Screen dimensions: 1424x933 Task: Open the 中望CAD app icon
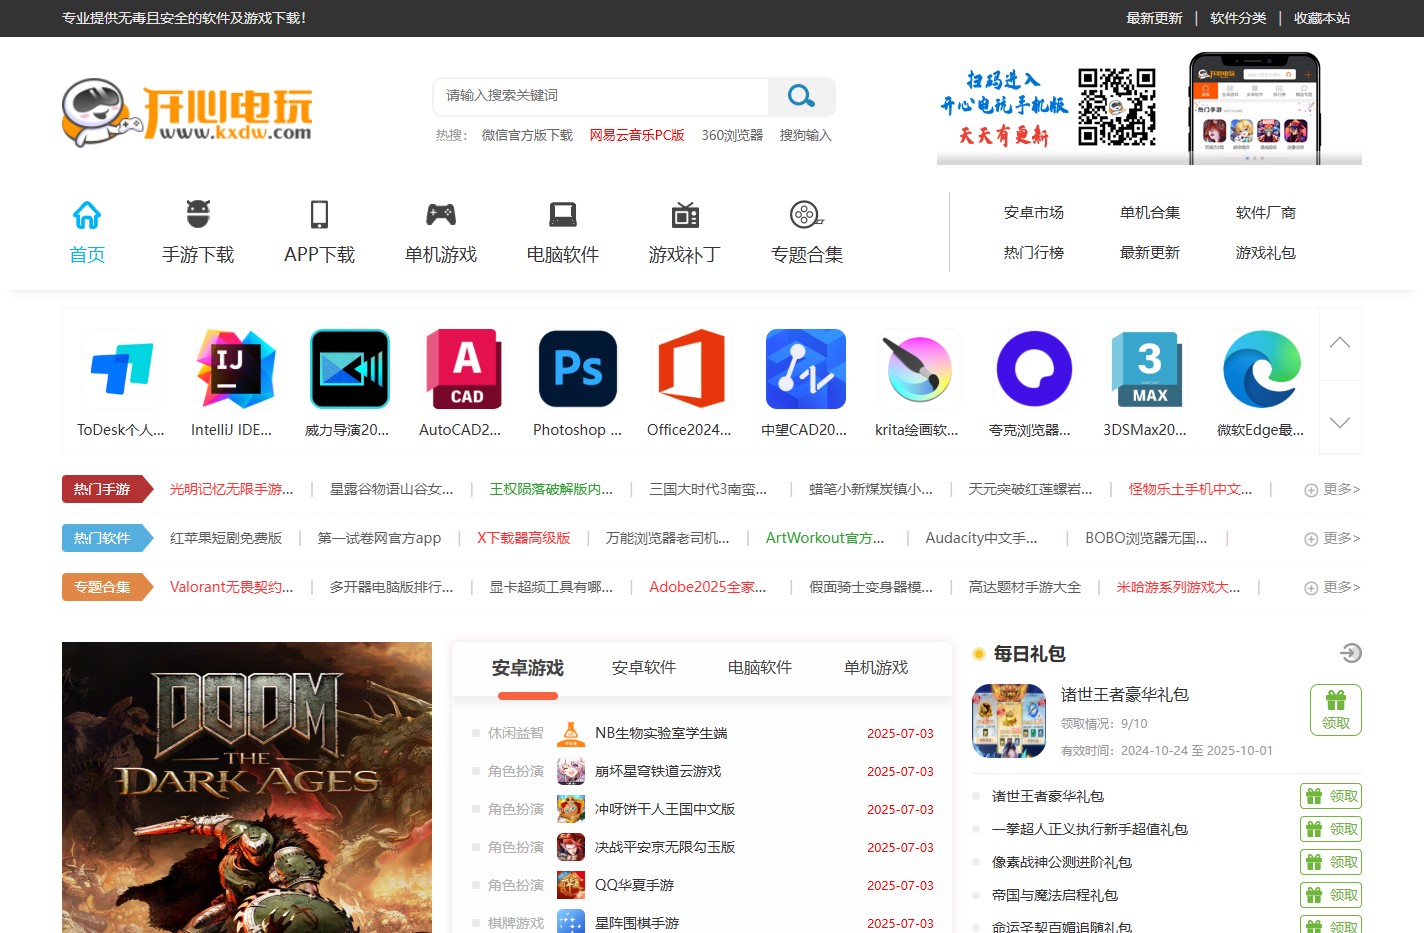(x=805, y=369)
